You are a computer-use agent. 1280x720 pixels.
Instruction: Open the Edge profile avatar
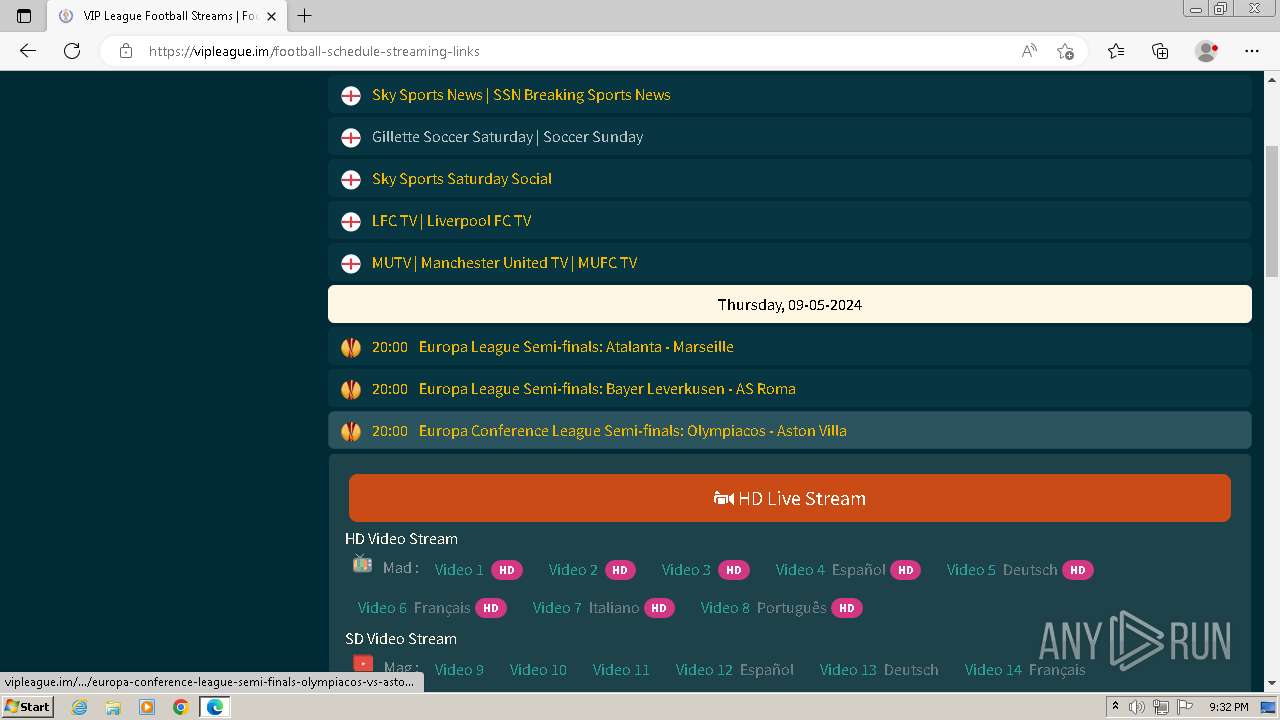tap(1206, 51)
